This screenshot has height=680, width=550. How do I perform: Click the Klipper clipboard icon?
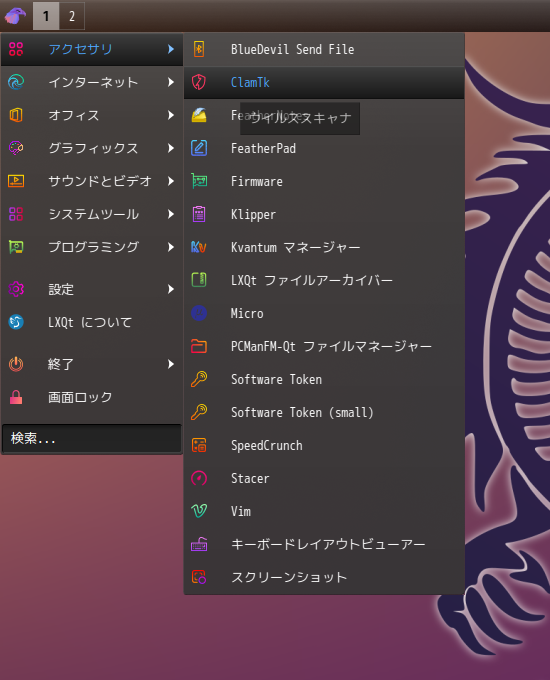pyautogui.click(x=199, y=214)
